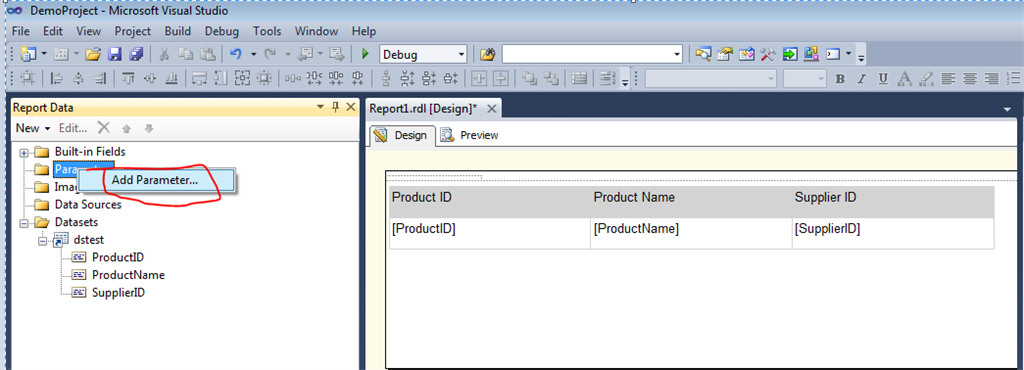This screenshot has height=370, width=1024.
Task: Delete selected item with X icon in Report Data
Action: coord(103,128)
